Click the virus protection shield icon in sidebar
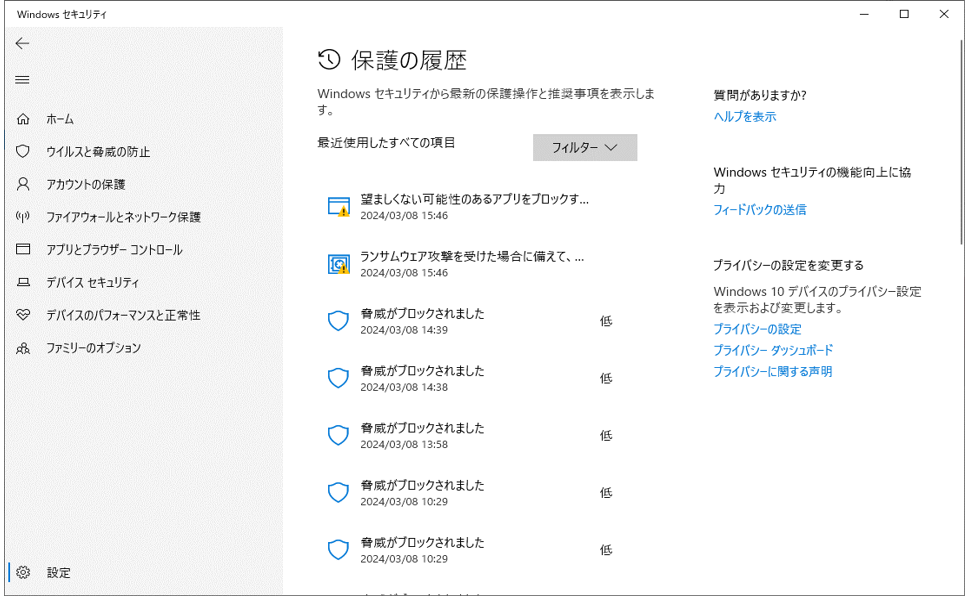The image size is (969, 599). [23, 151]
